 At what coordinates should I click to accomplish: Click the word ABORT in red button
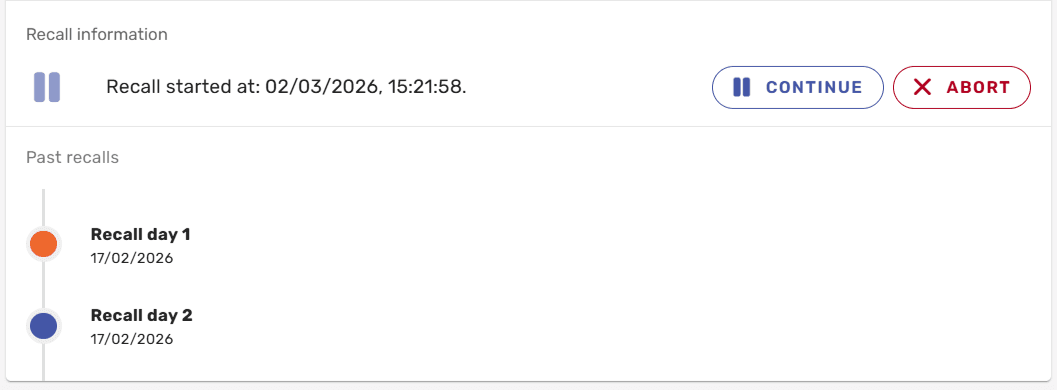pyautogui.click(x=978, y=88)
